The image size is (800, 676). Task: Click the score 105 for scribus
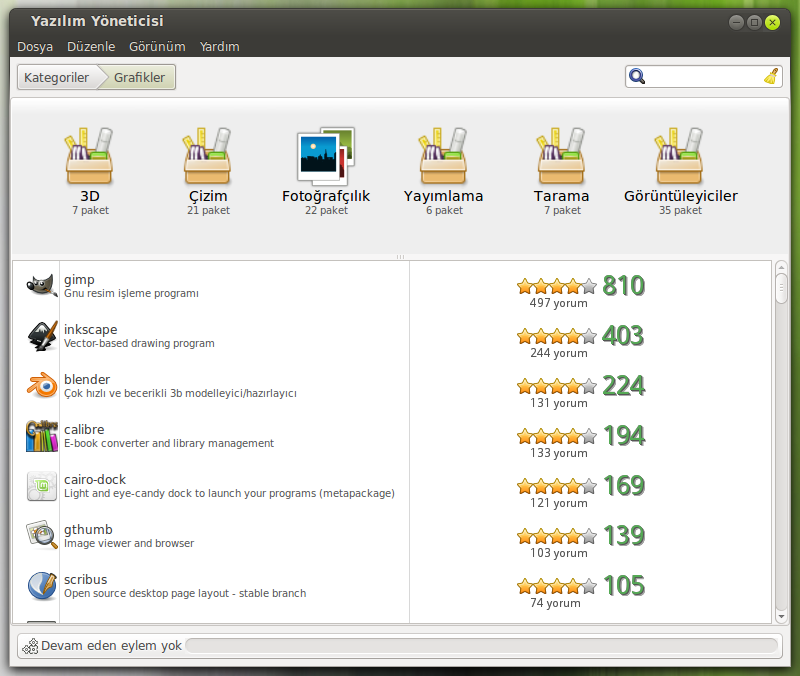(624, 586)
